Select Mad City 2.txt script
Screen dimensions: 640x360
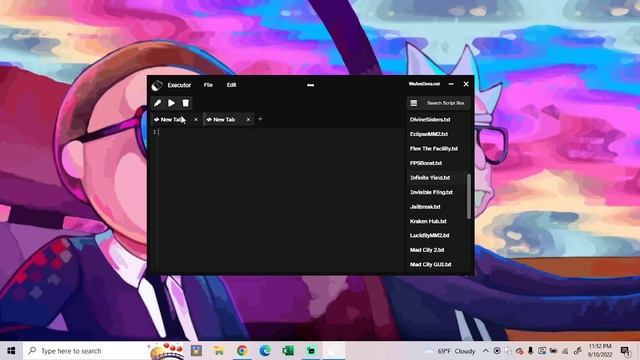pyautogui.click(x=427, y=250)
